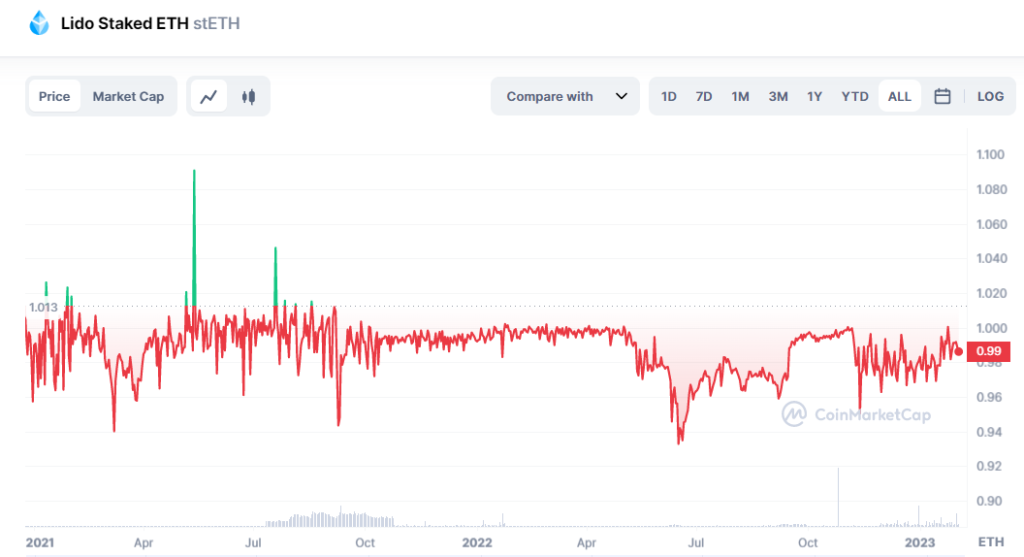The image size is (1024, 557).
Task: Expand the Compare with chevron arrow
Action: [x=621, y=97]
